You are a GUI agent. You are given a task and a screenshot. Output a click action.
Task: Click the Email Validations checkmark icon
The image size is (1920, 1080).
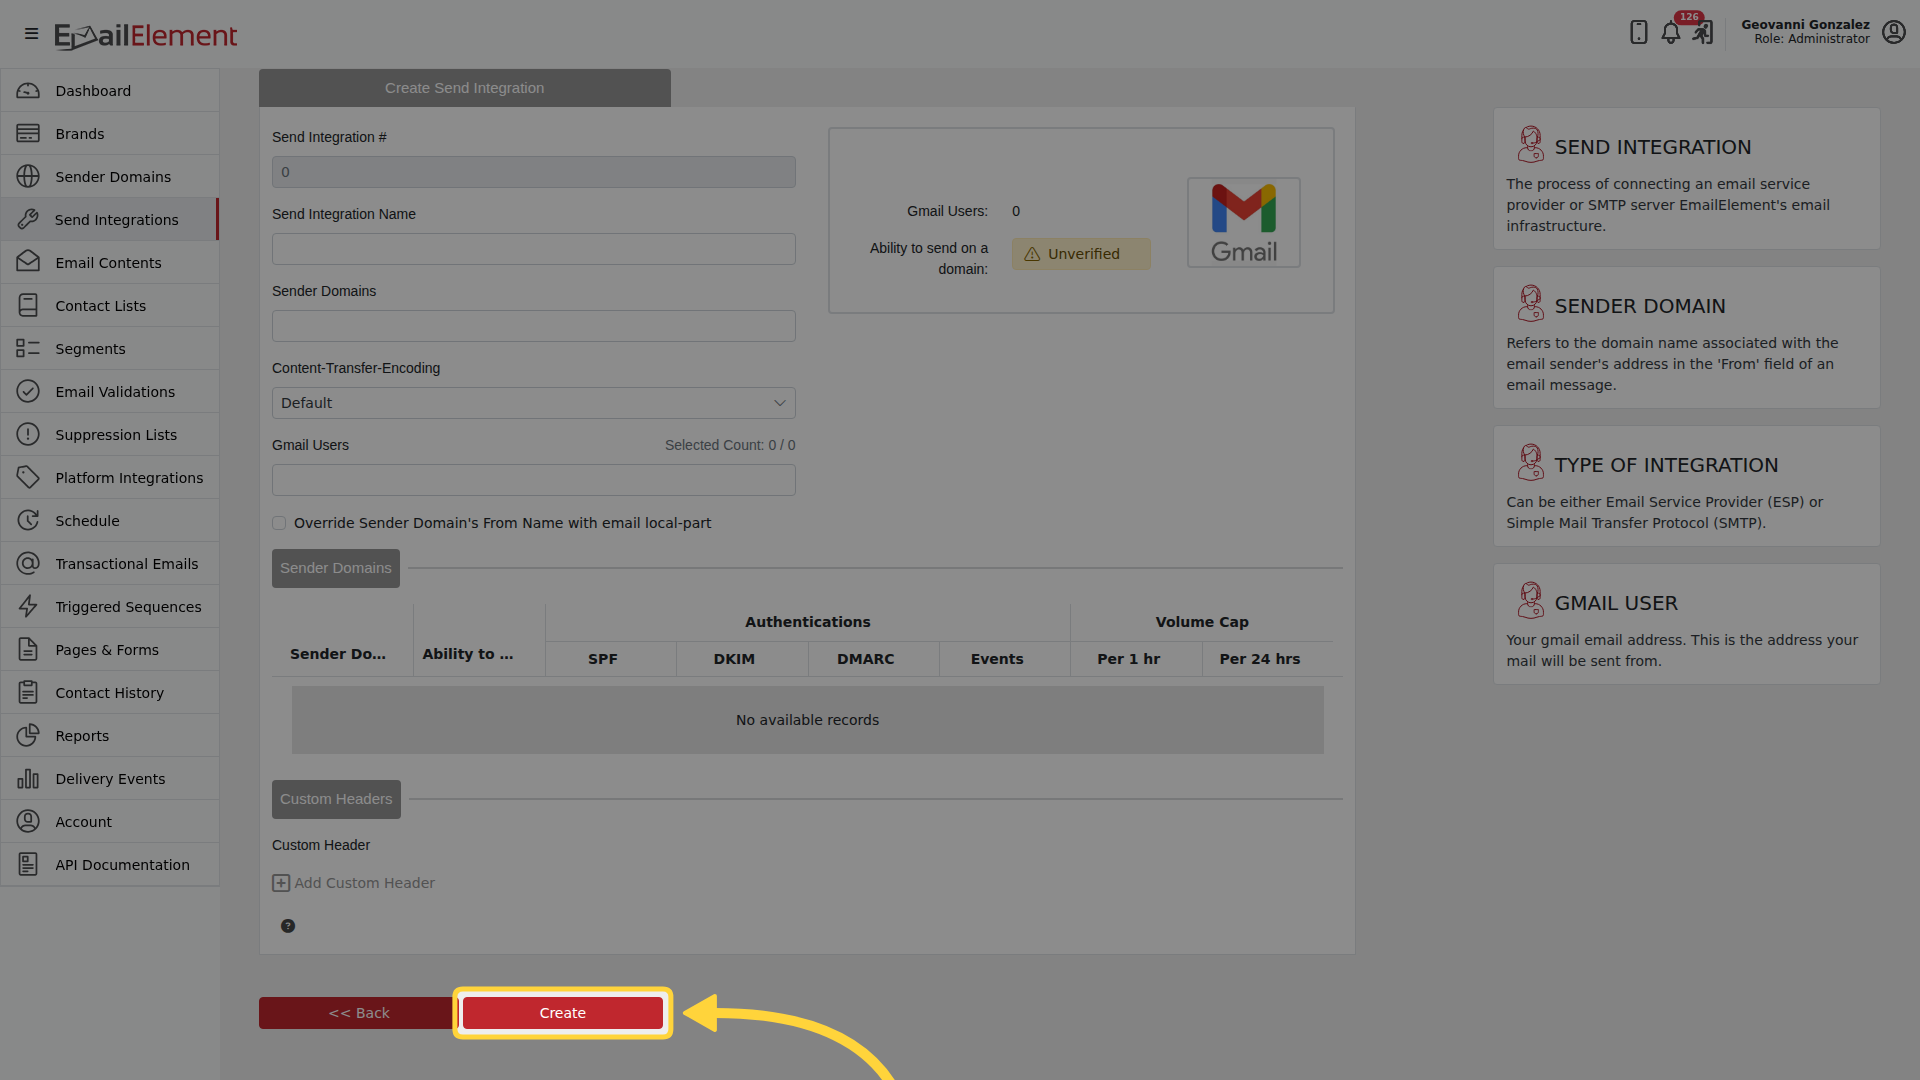[28, 392]
